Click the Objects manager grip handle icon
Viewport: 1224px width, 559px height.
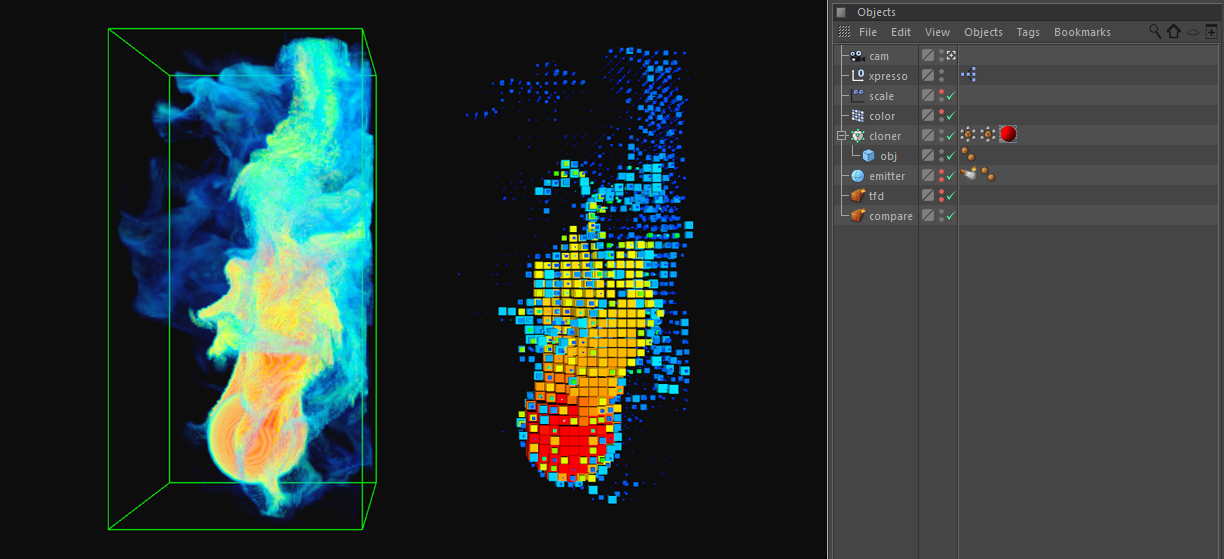coord(844,32)
